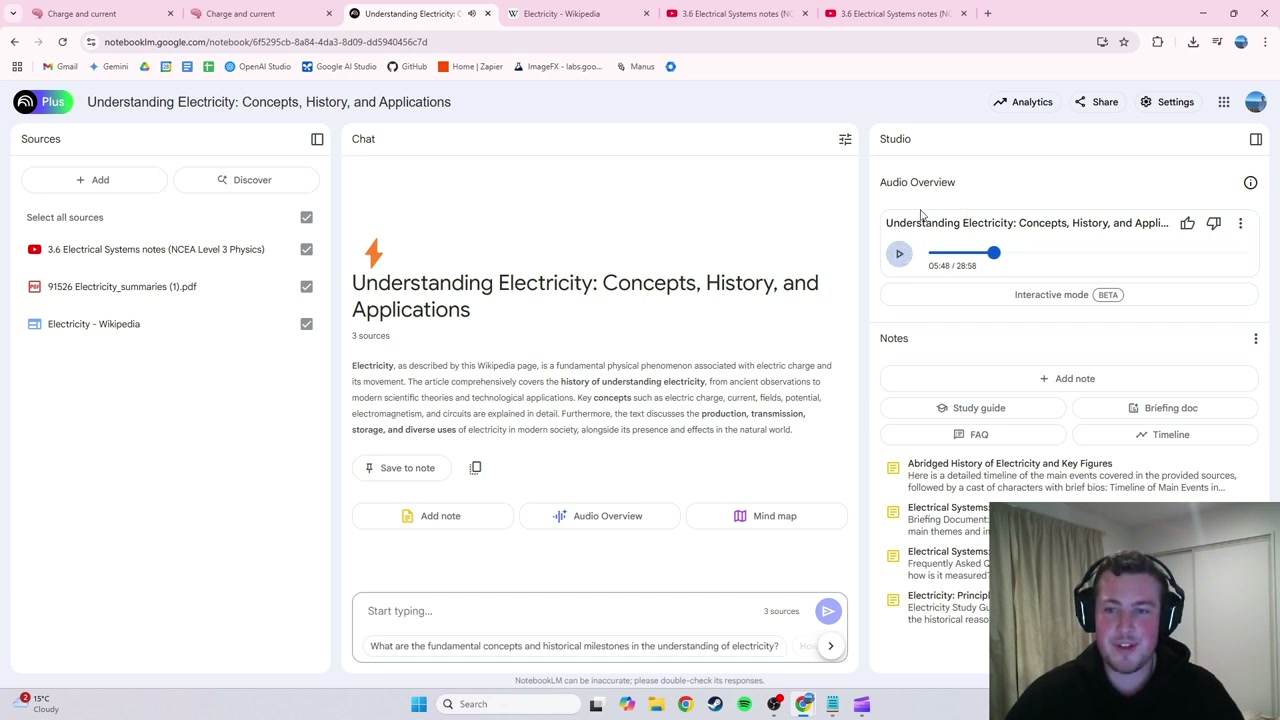Open Steam from taskbar
This screenshot has width=1280, height=720.
pyautogui.click(x=715, y=704)
